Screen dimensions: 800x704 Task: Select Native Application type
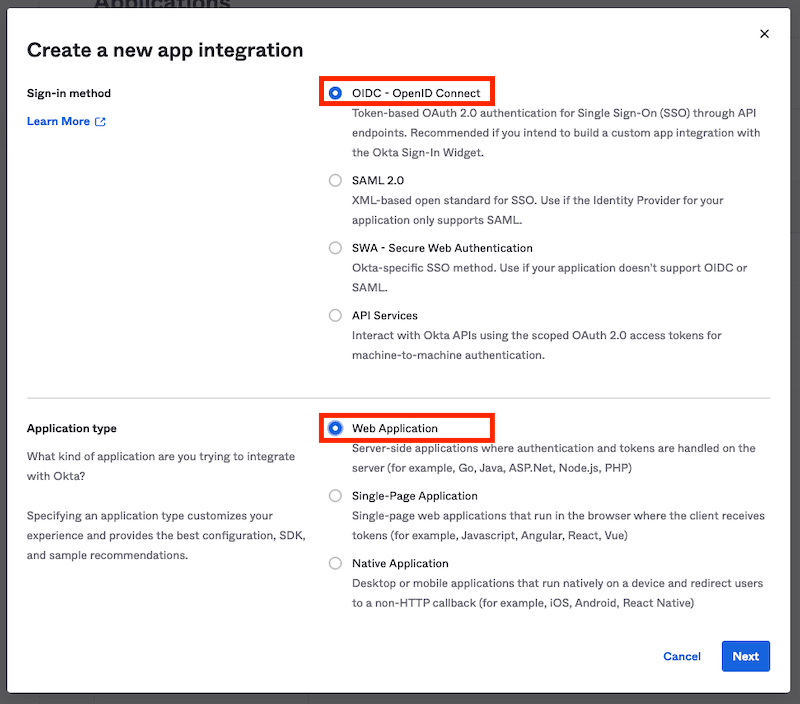click(x=335, y=563)
